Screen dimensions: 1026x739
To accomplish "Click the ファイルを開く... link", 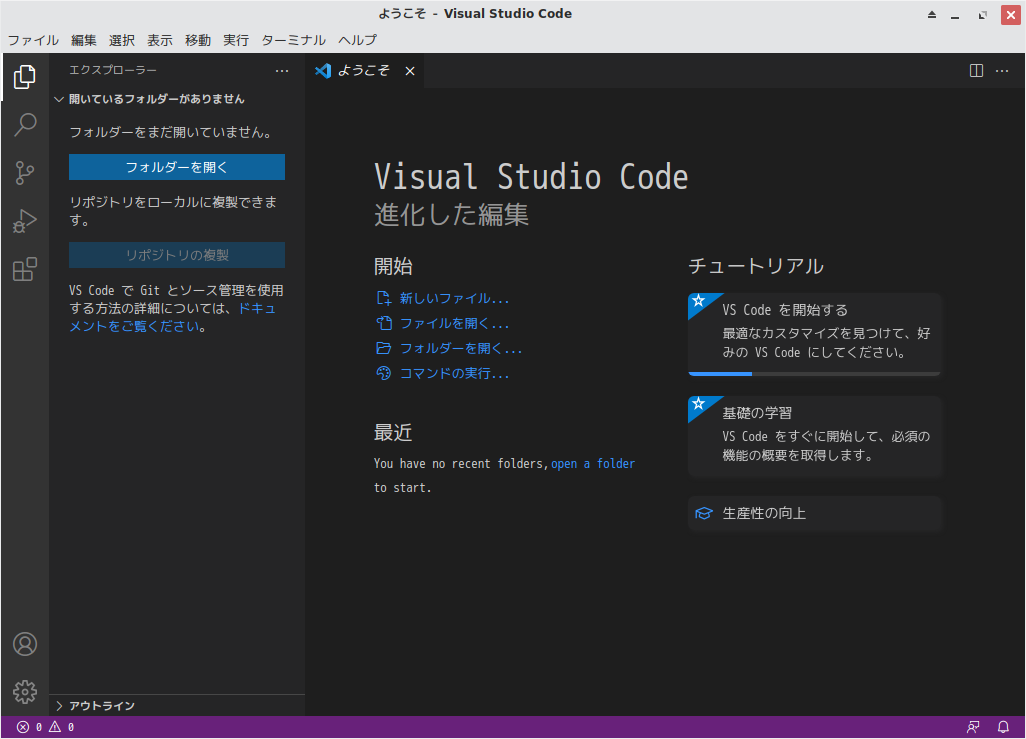I will tap(454, 323).
